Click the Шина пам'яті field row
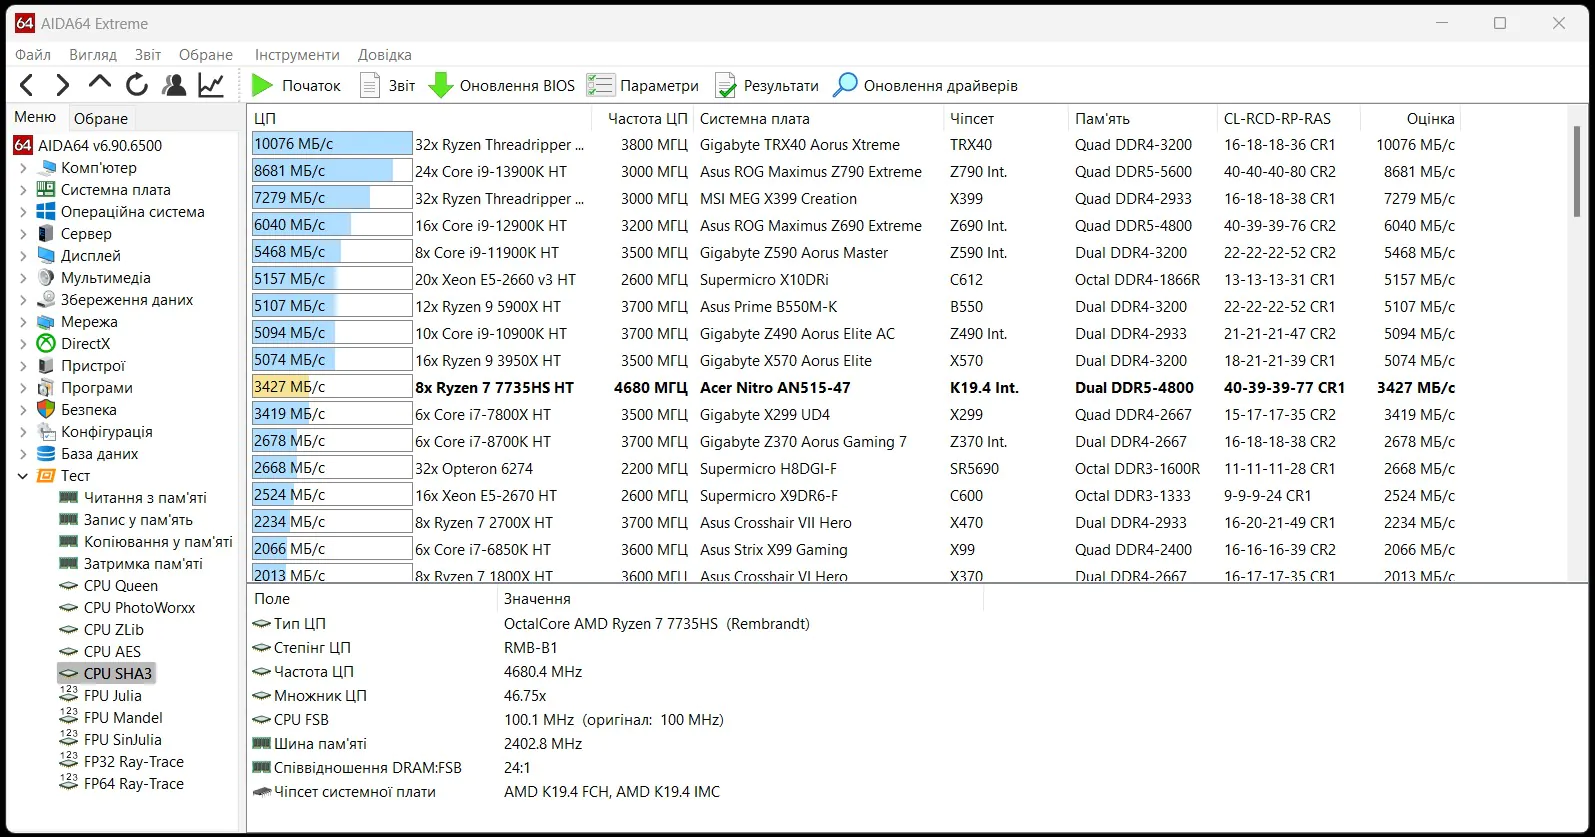This screenshot has height=837, width=1595. click(616, 744)
